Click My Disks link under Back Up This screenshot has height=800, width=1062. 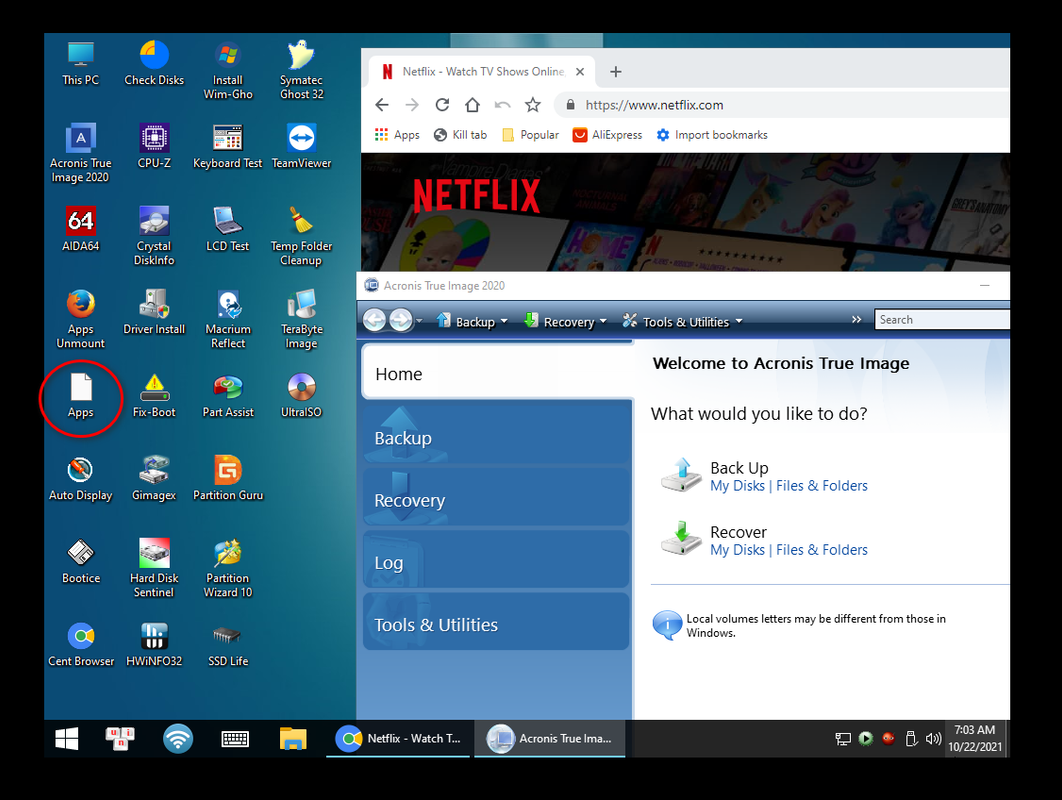737,486
